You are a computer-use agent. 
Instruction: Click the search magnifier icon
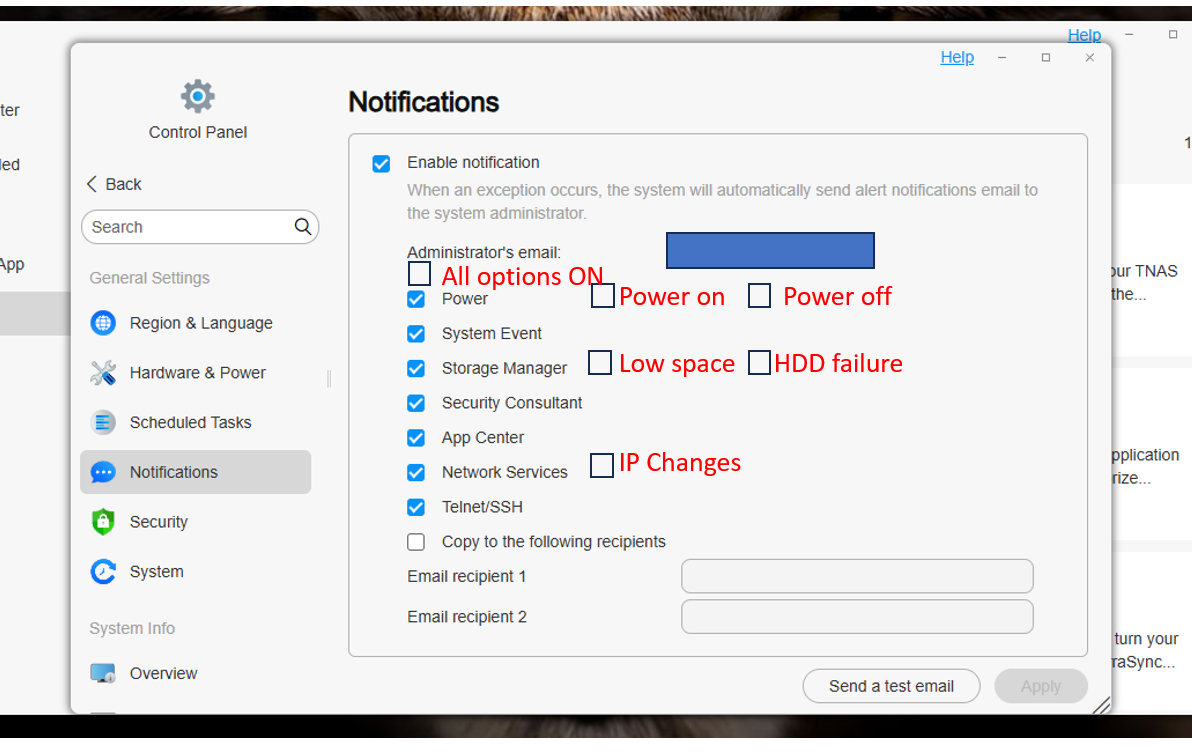tap(303, 227)
